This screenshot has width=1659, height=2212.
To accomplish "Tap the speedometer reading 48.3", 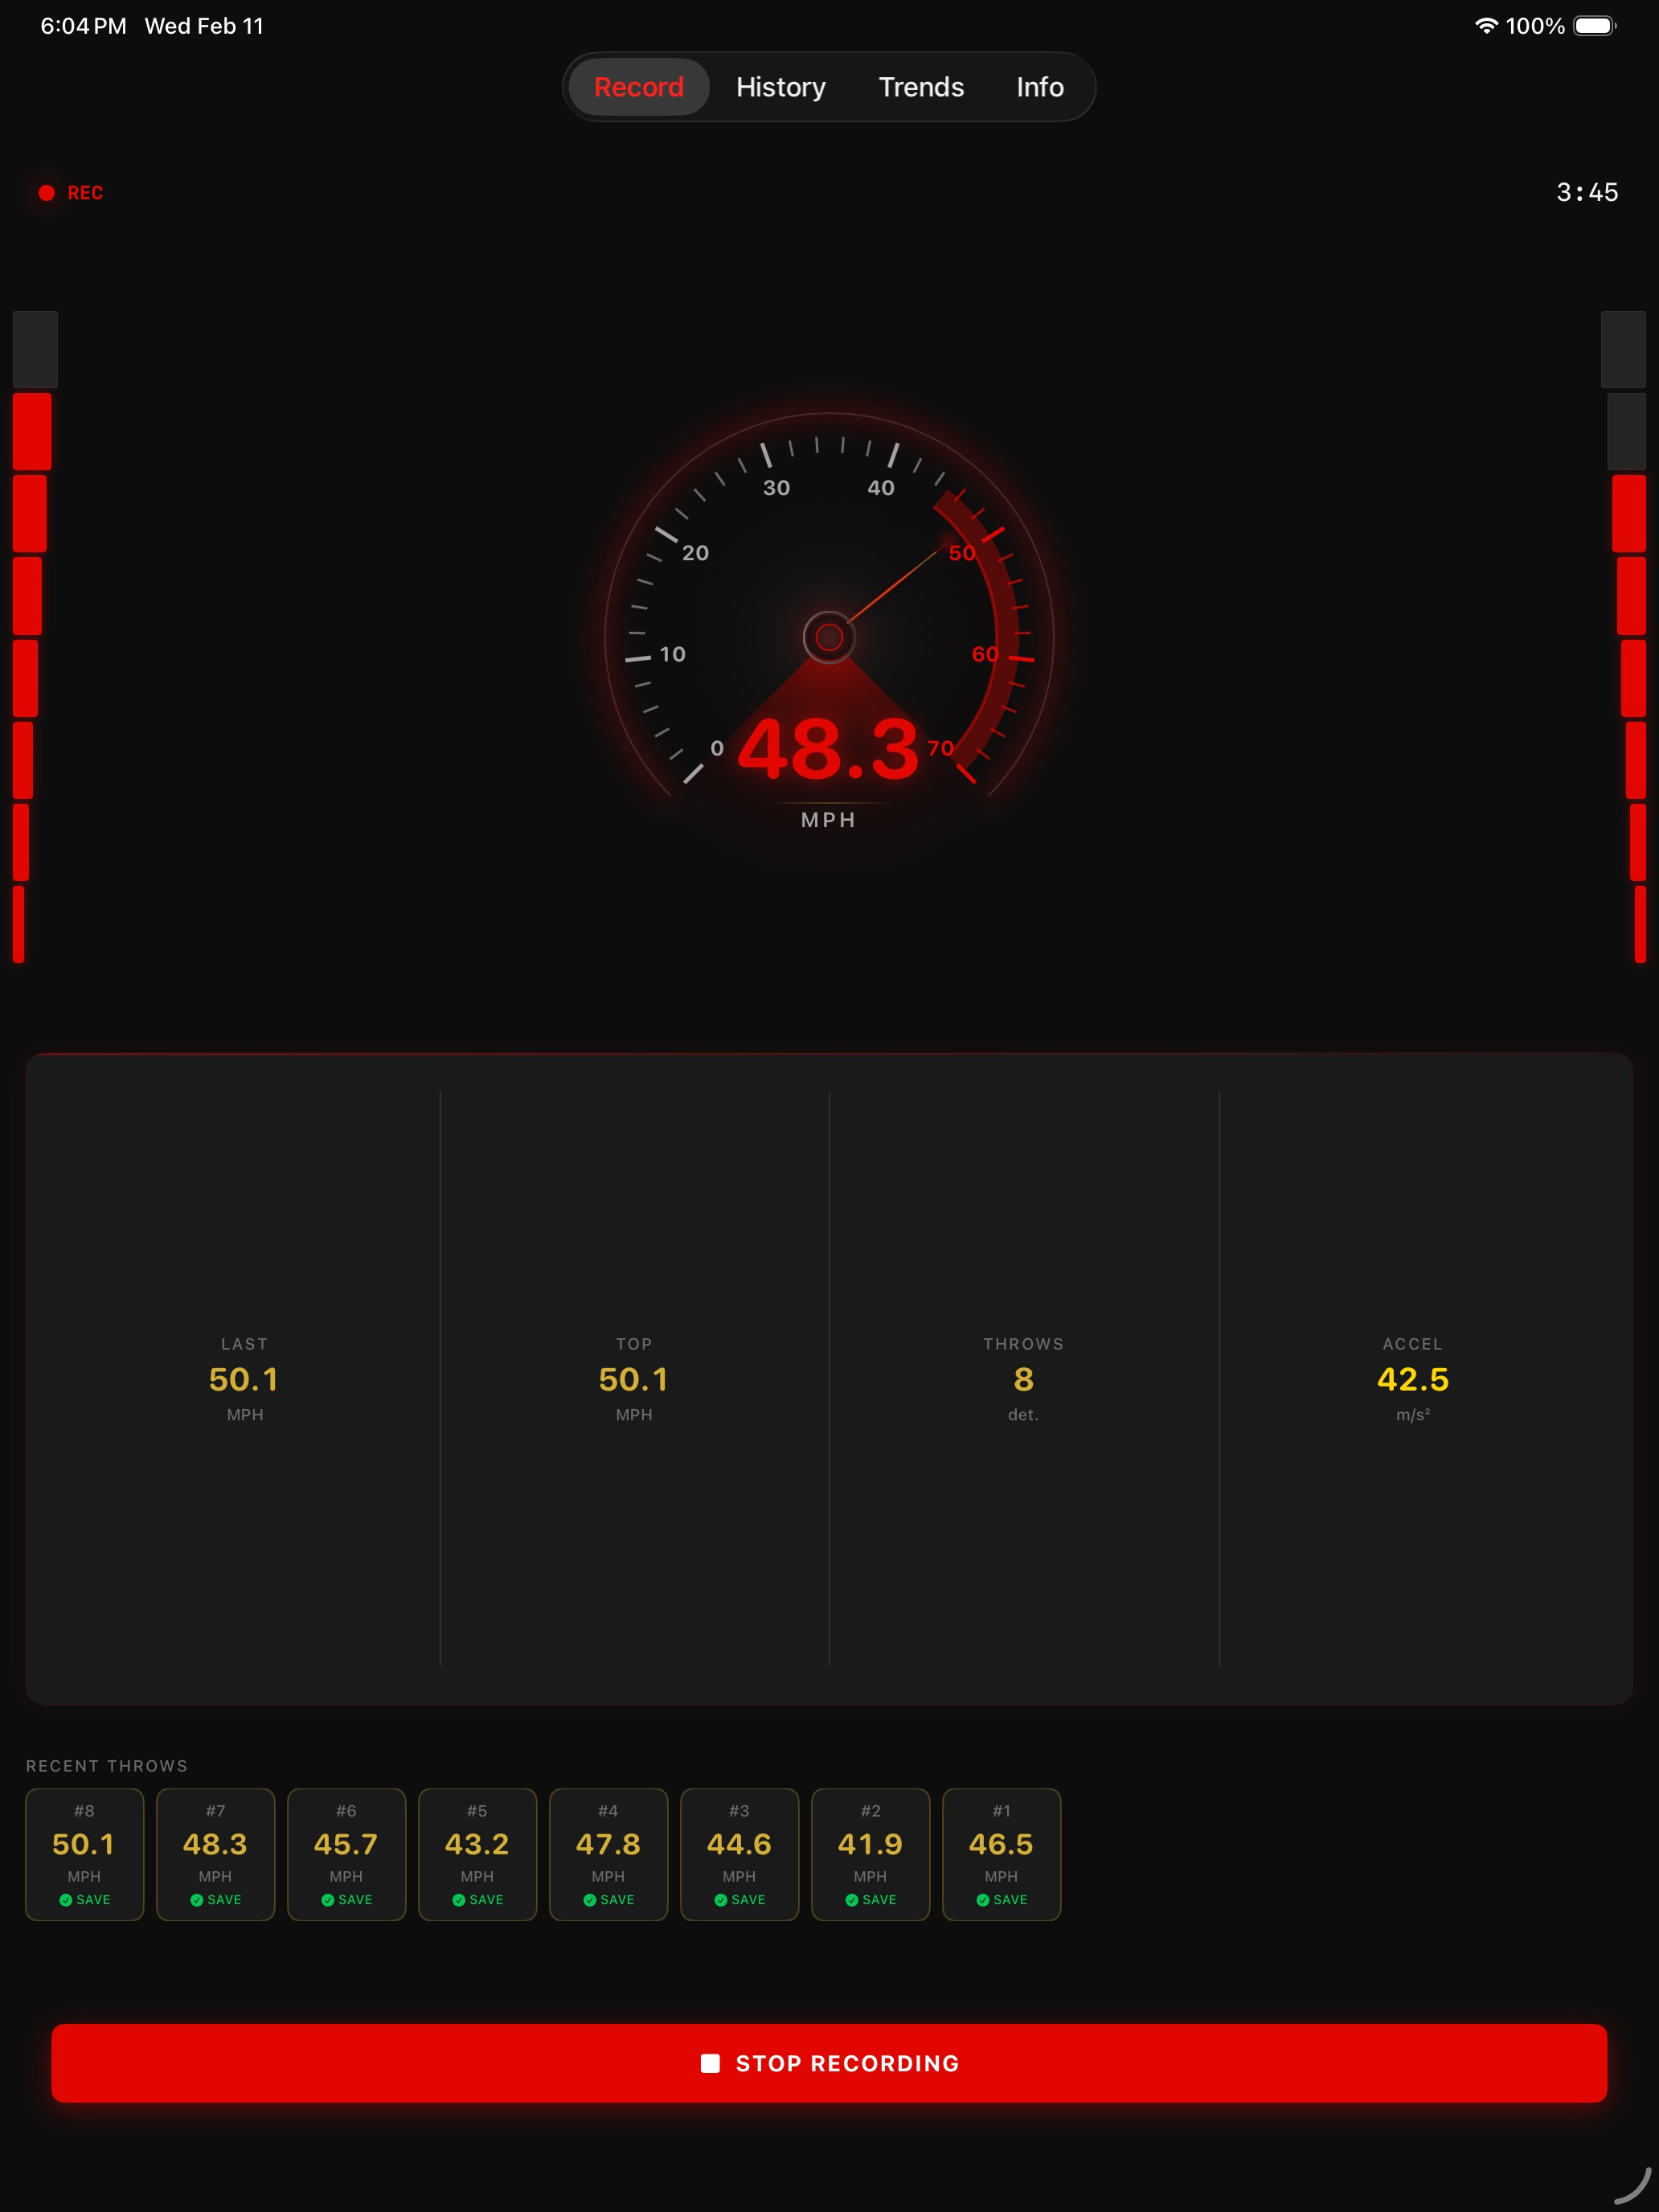I will point(828,749).
